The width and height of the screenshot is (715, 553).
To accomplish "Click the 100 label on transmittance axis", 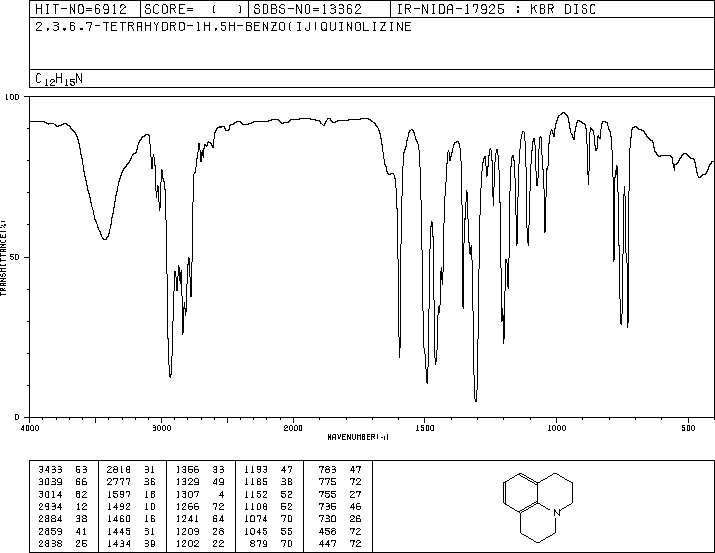I will (x=12, y=97).
